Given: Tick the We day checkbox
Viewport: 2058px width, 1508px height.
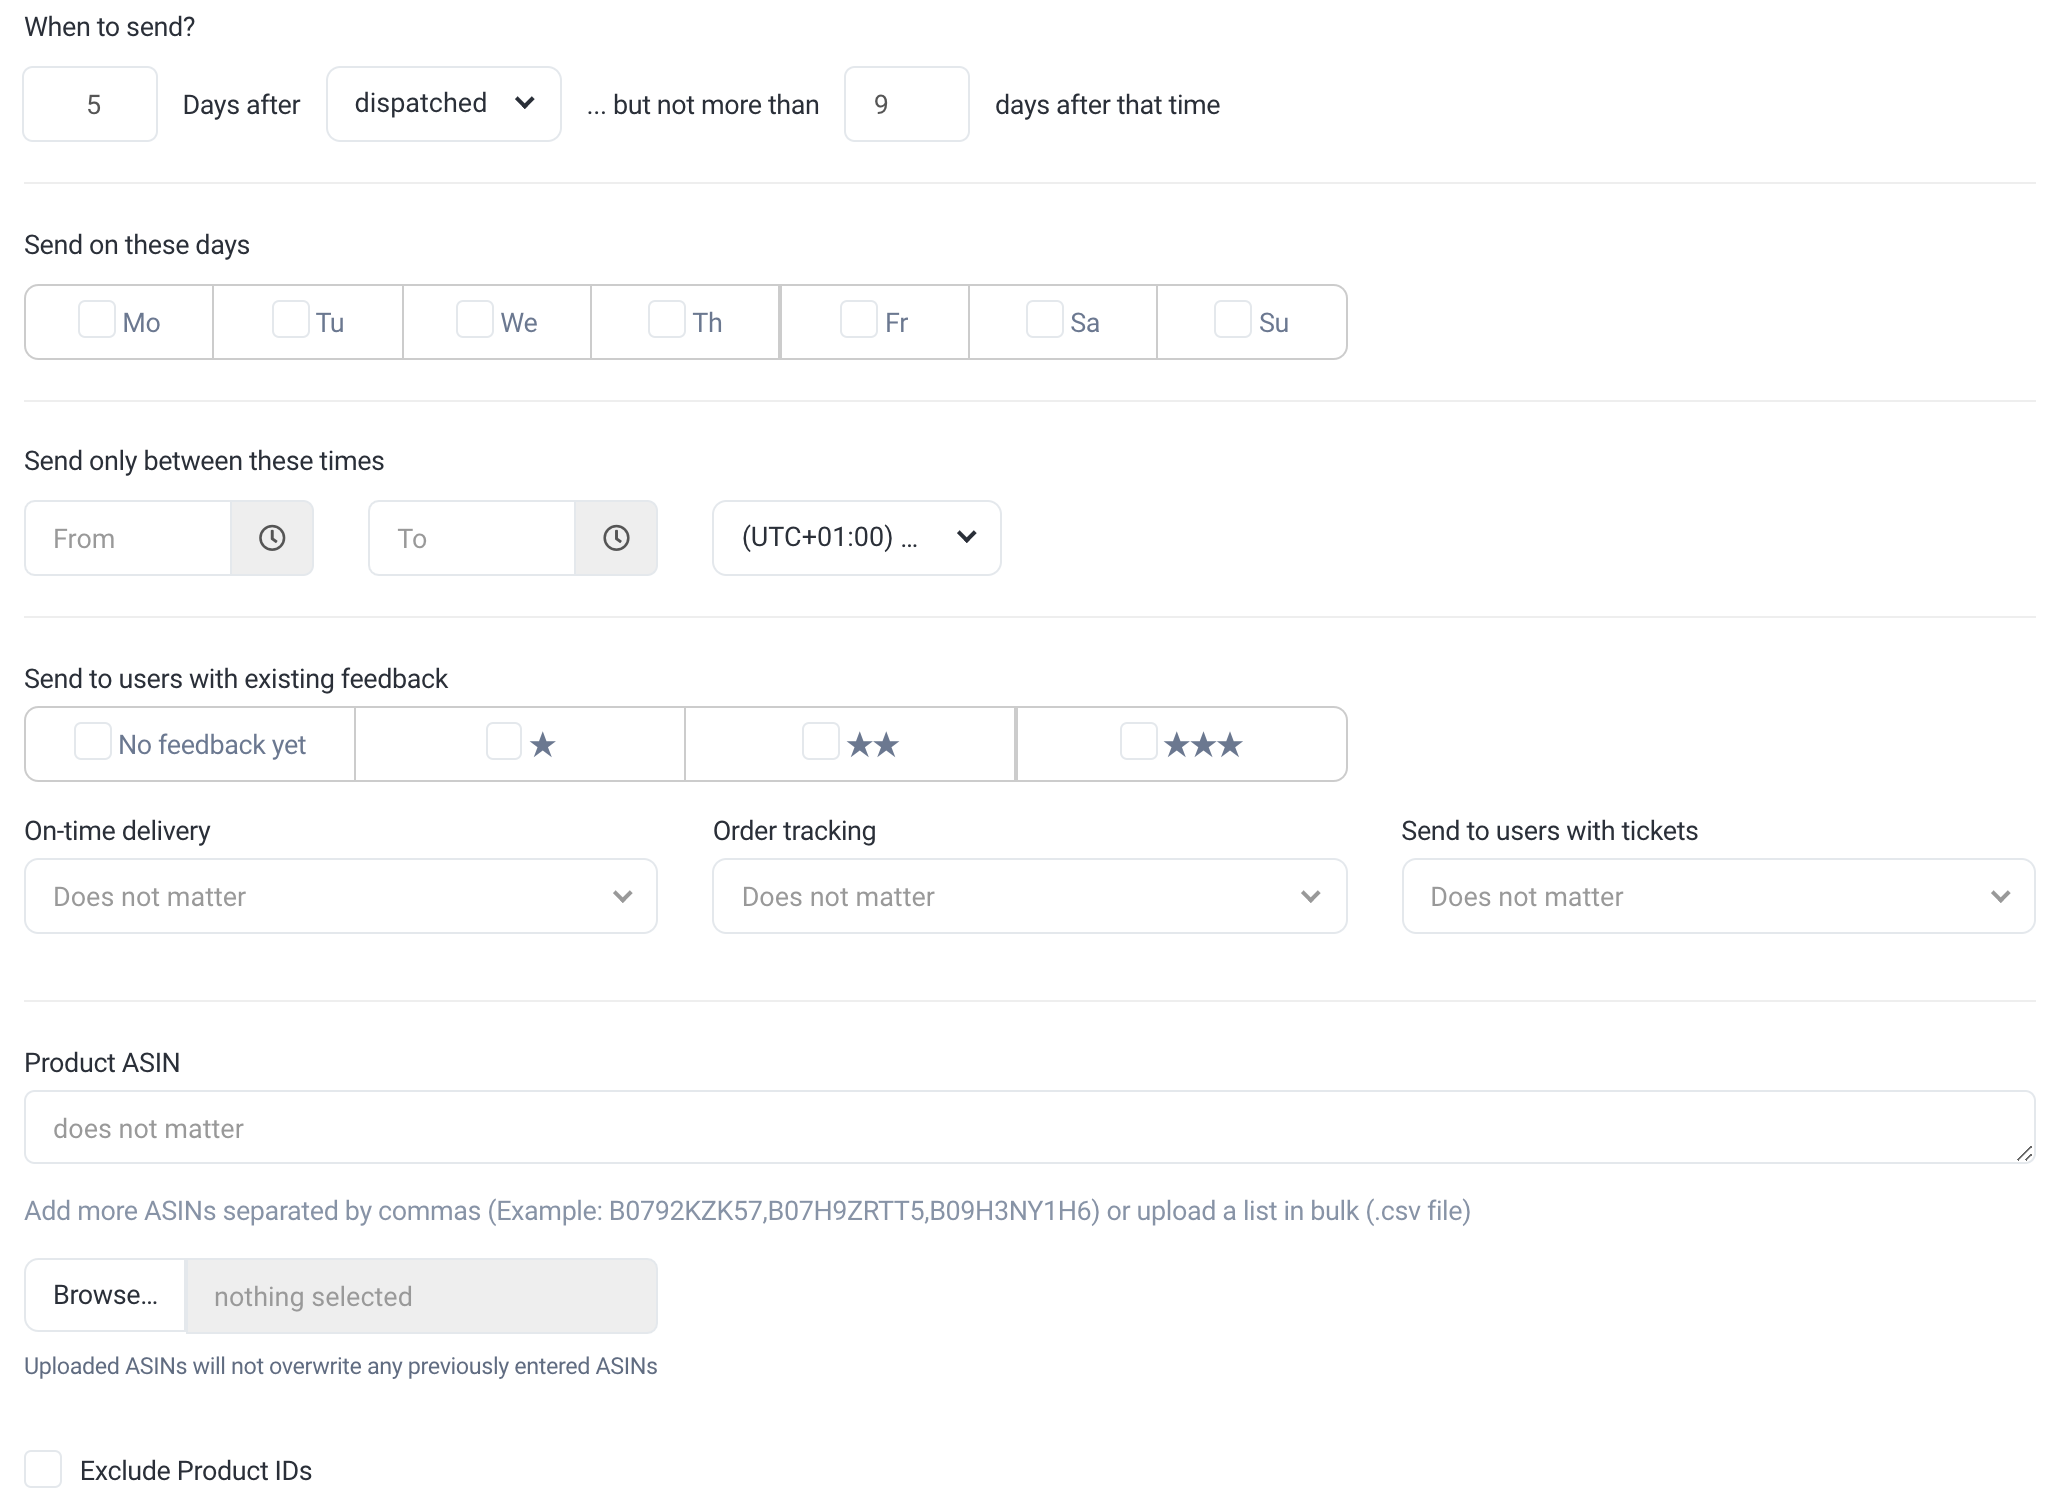Looking at the screenshot, I should pyautogui.click(x=475, y=320).
